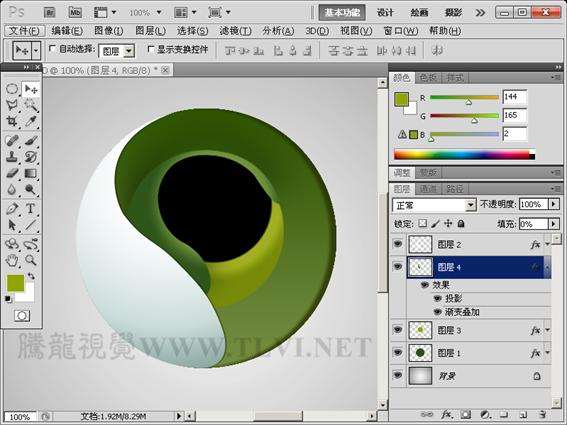Image resolution: width=567 pixels, height=425 pixels.
Task: Delete layer with trash icon
Action: tap(542, 414)
